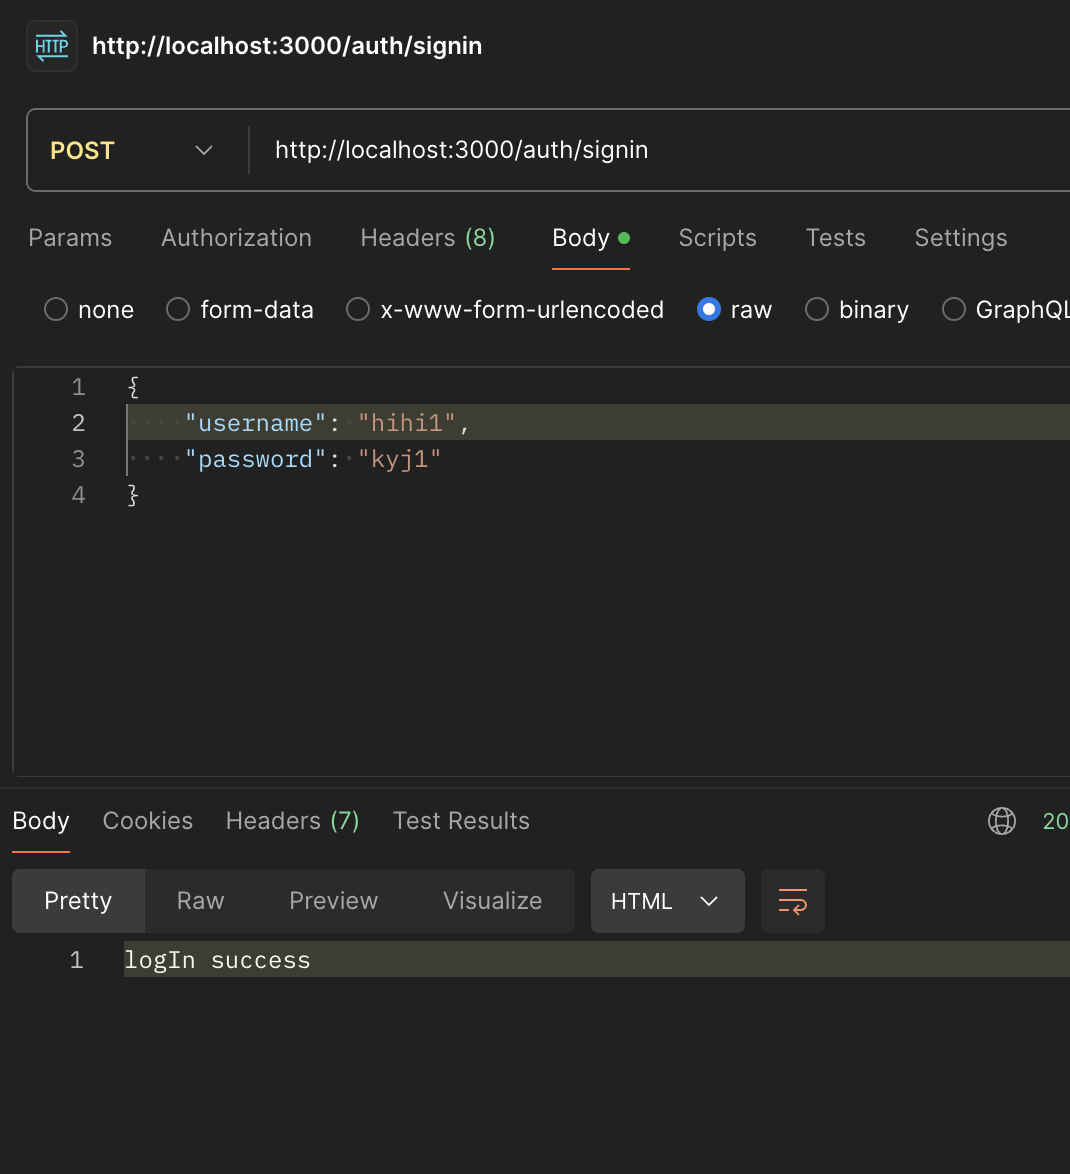Open the Test Results tab
This screenshot has width=1070, height=1174.
point(461,821)
